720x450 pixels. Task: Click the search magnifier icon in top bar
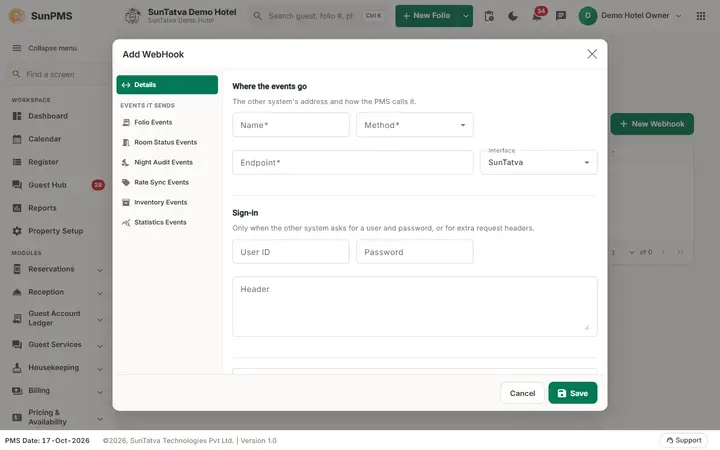(258, 16)
